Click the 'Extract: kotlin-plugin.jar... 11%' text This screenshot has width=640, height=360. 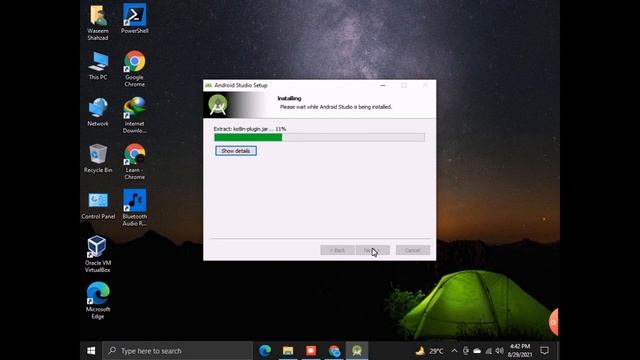[x=250, y=129]
